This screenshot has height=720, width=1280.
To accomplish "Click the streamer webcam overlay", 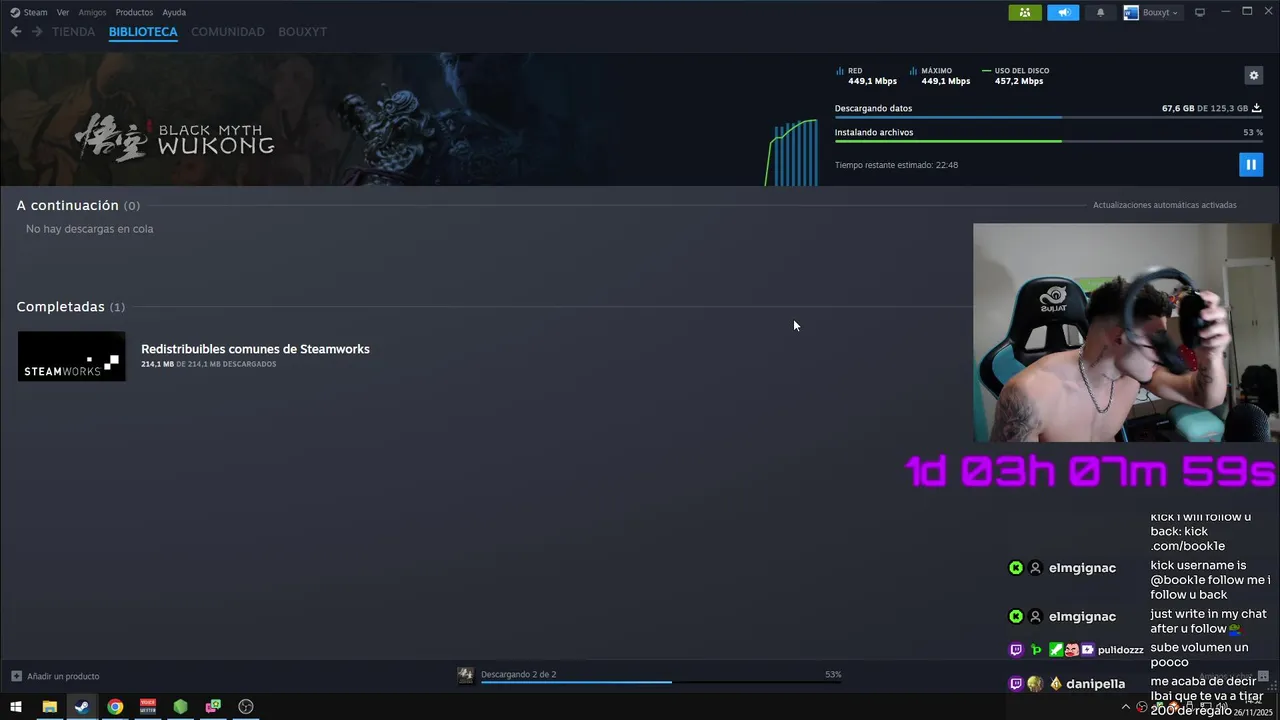I will (x=1126, y=332).
